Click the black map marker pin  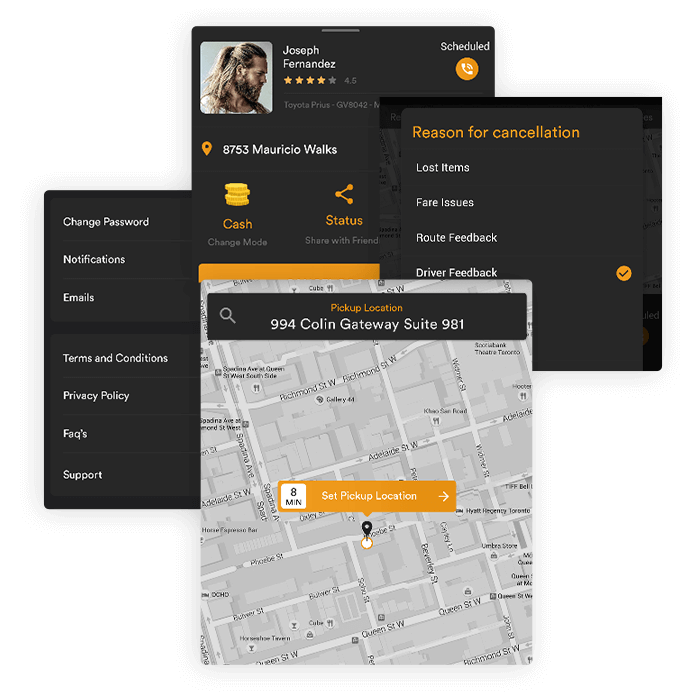pyautogui.click(x=366, y=529)
